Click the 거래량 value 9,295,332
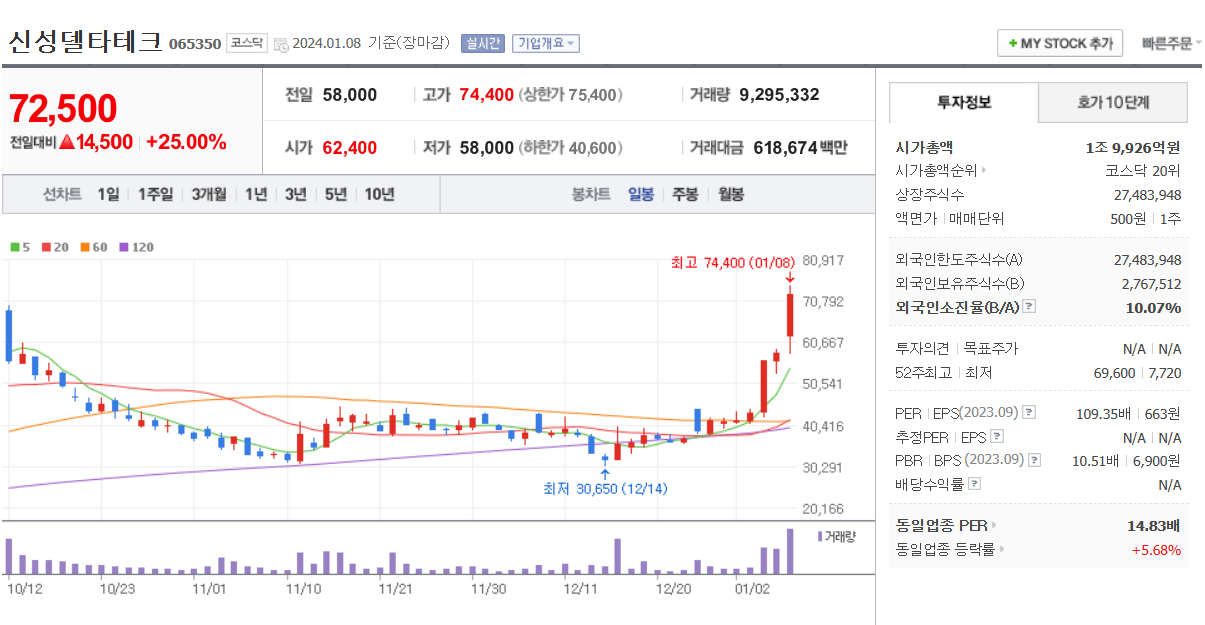This screenshot has height=625, width=1205. (x=779, y=95)
